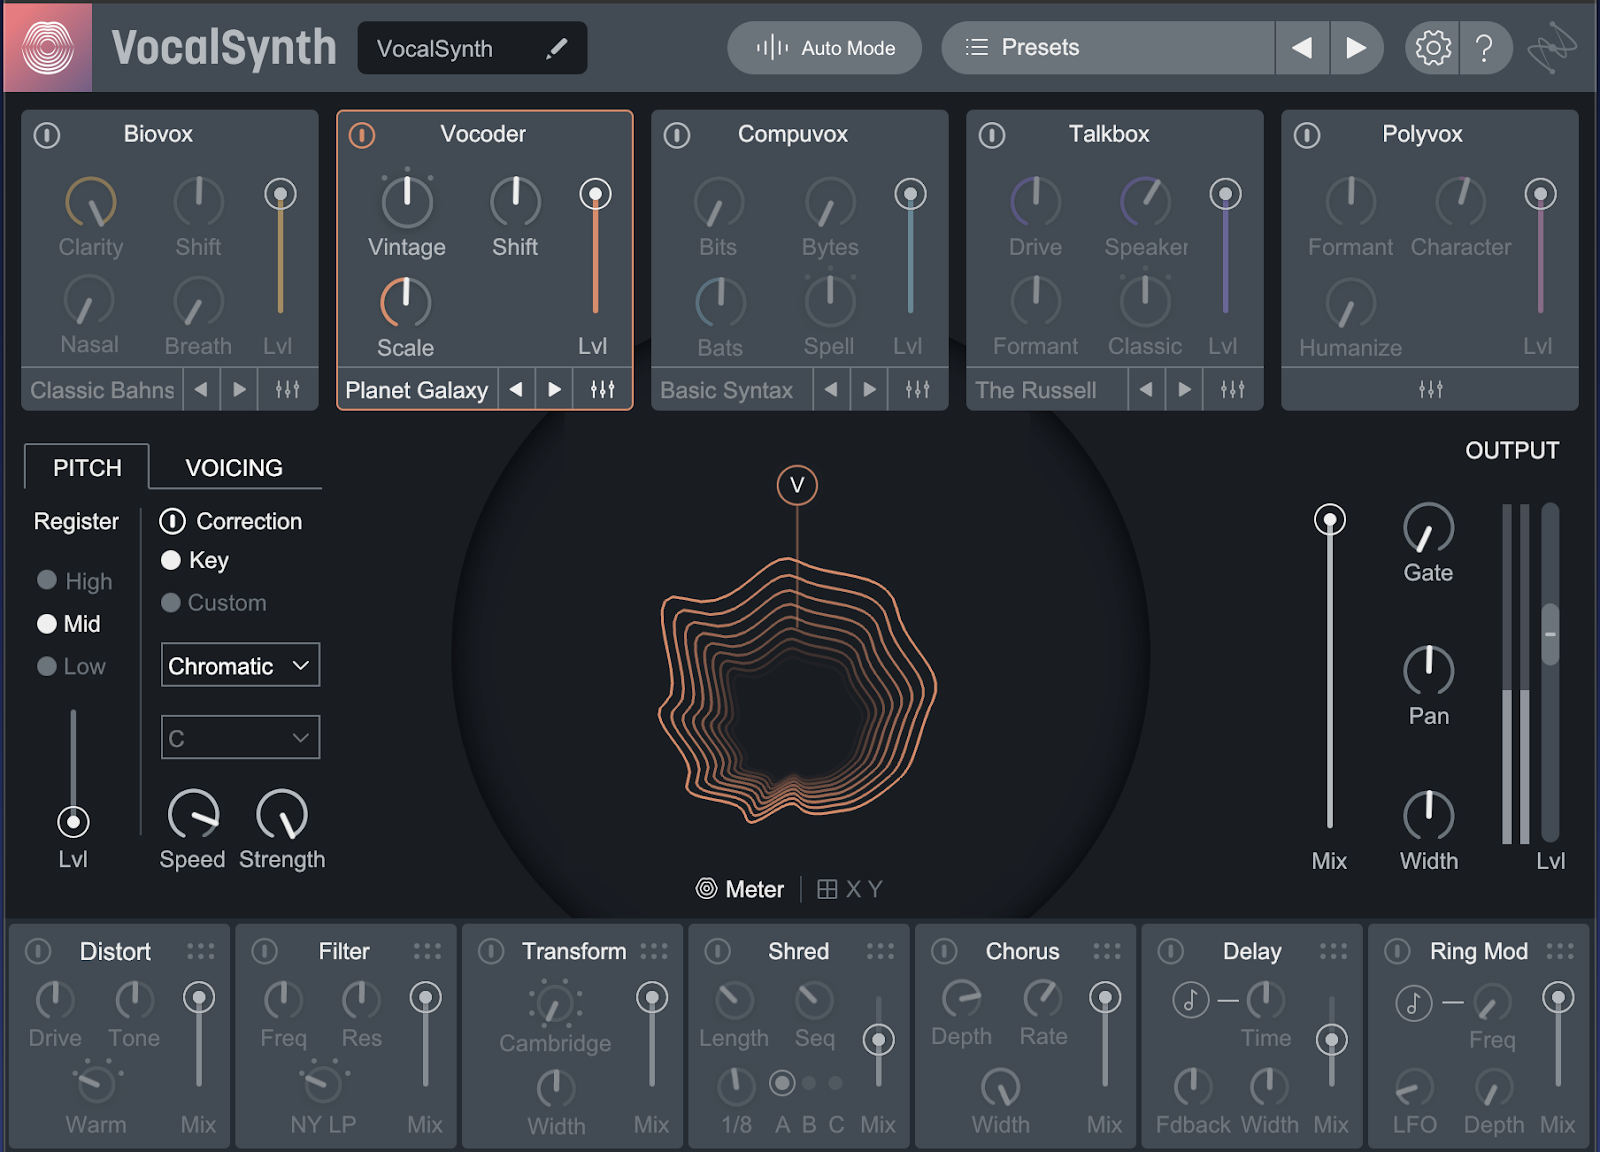Open Polyvox advanced settings sliders icon
The width and height of the screenshot is (1600, 1152).
(1431, 389)
